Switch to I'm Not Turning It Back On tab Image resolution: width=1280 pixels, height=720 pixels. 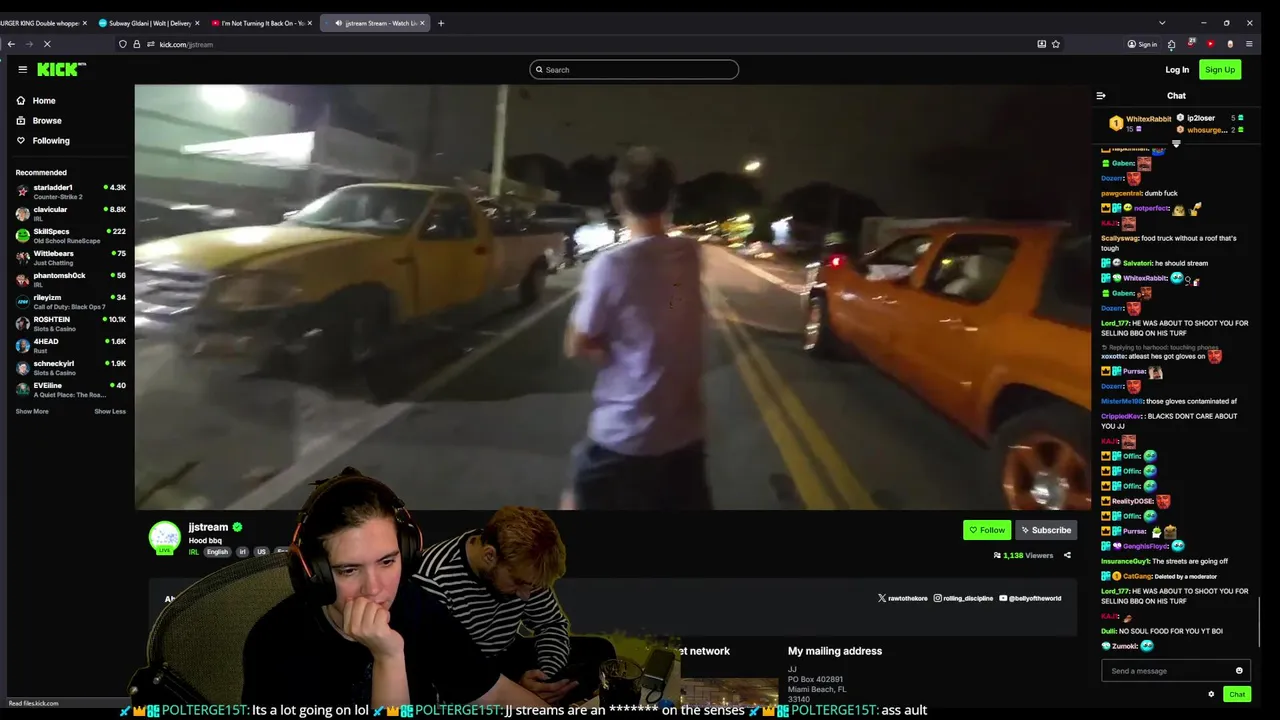[262, 23]
